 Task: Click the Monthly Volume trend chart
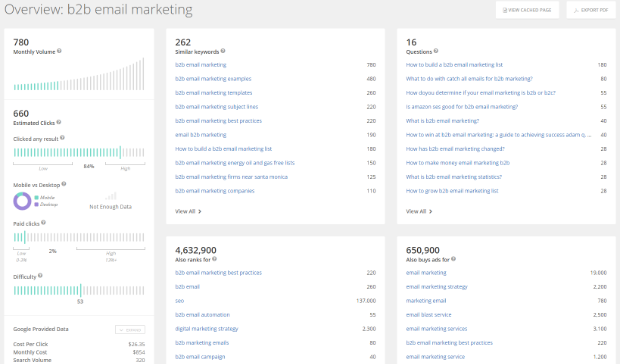79,74
